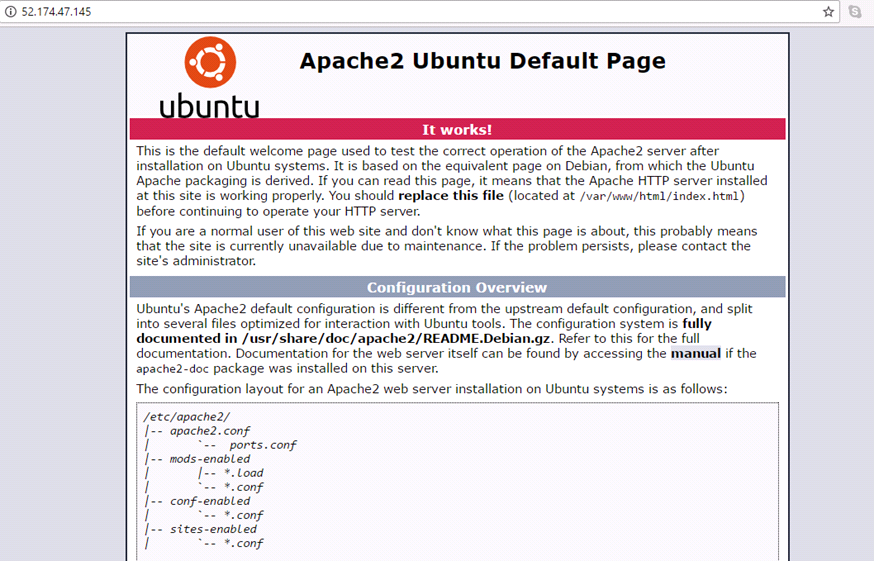
Task: Click *.conf under sites-enabled
Action: click(244, 543)
